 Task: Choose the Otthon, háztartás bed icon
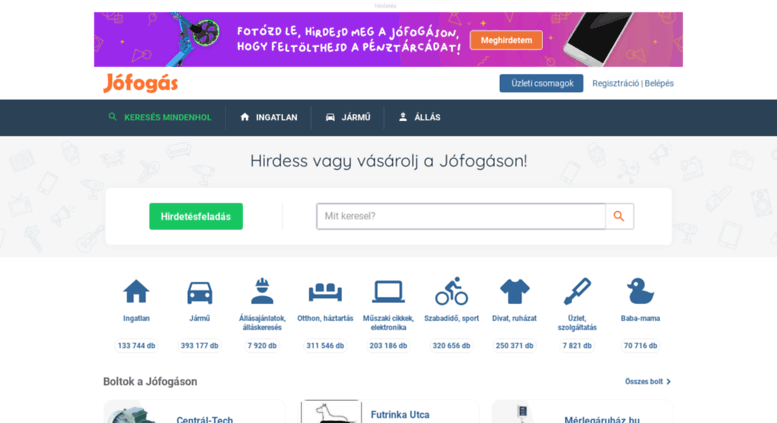click(x=325, y=292)
